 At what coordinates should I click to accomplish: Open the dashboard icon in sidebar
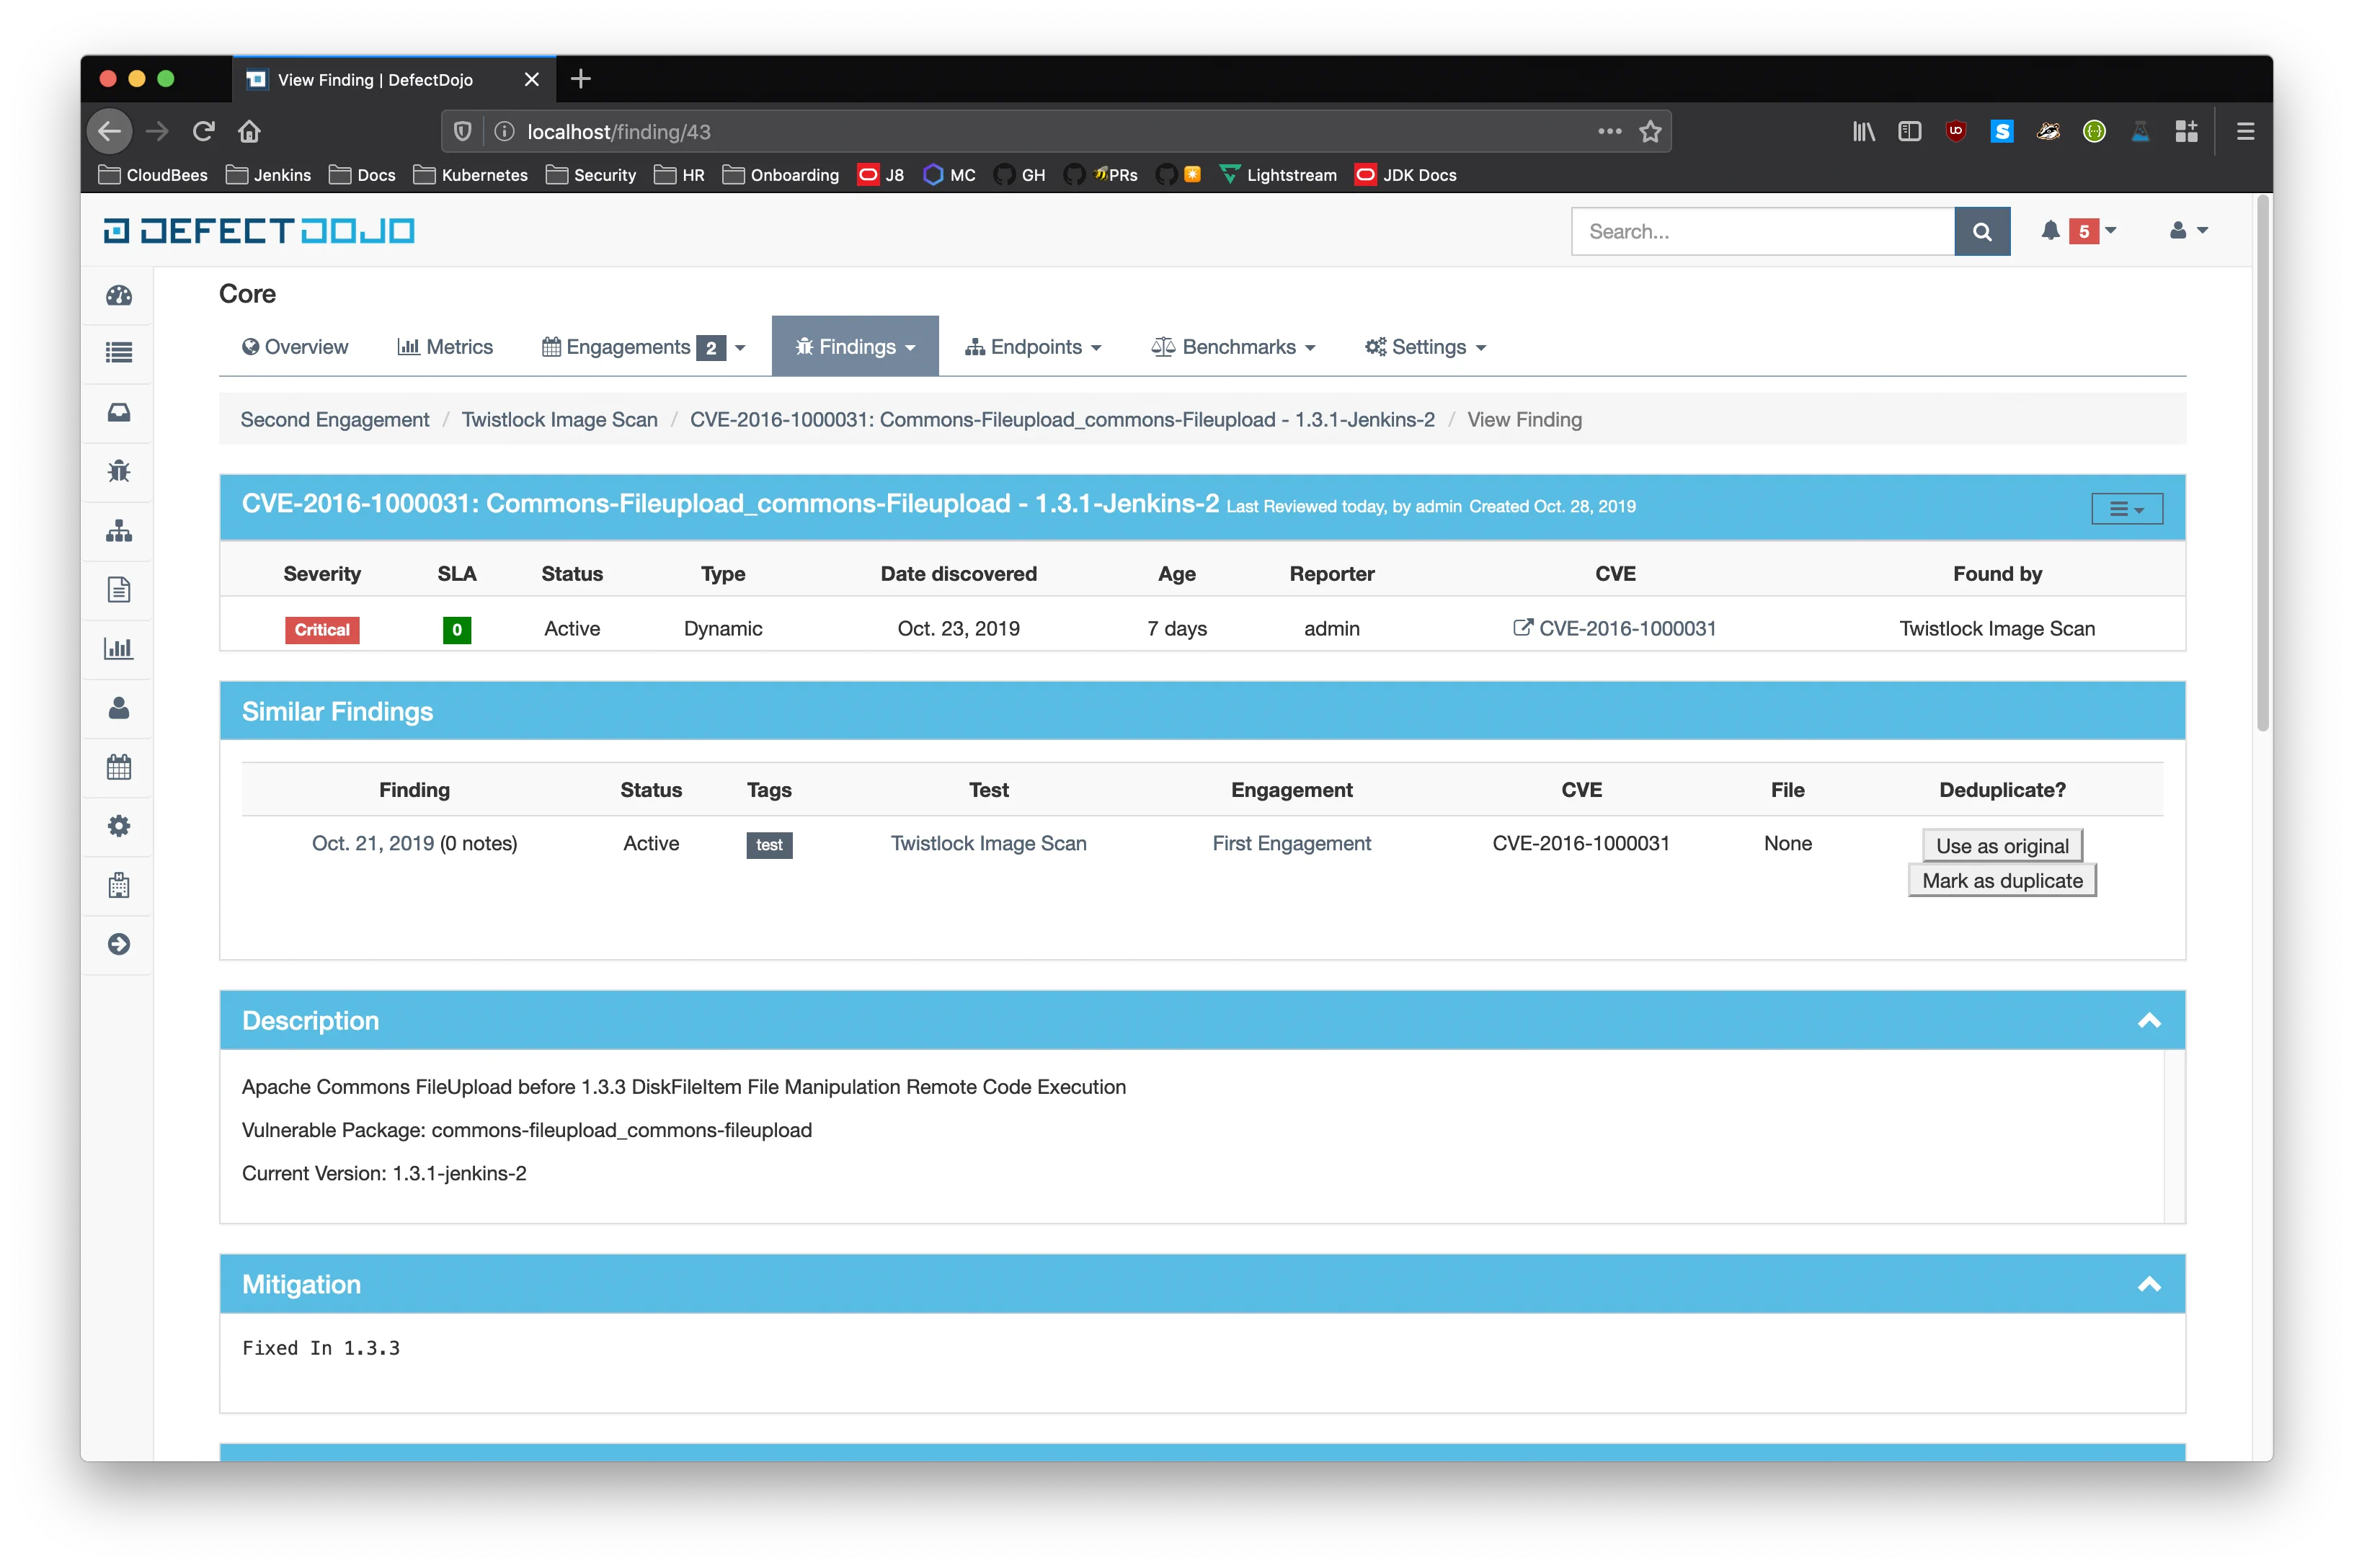click(x=119, y=295)
